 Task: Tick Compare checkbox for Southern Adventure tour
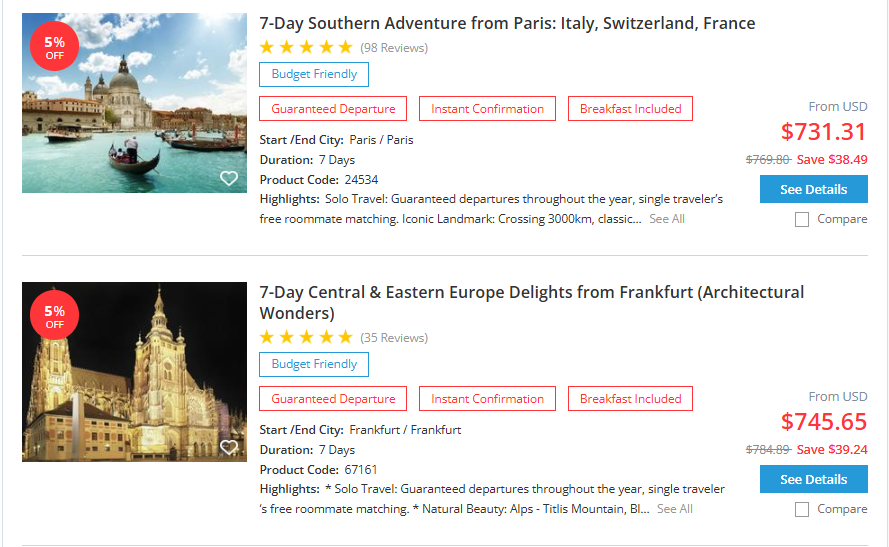(802, 220)
